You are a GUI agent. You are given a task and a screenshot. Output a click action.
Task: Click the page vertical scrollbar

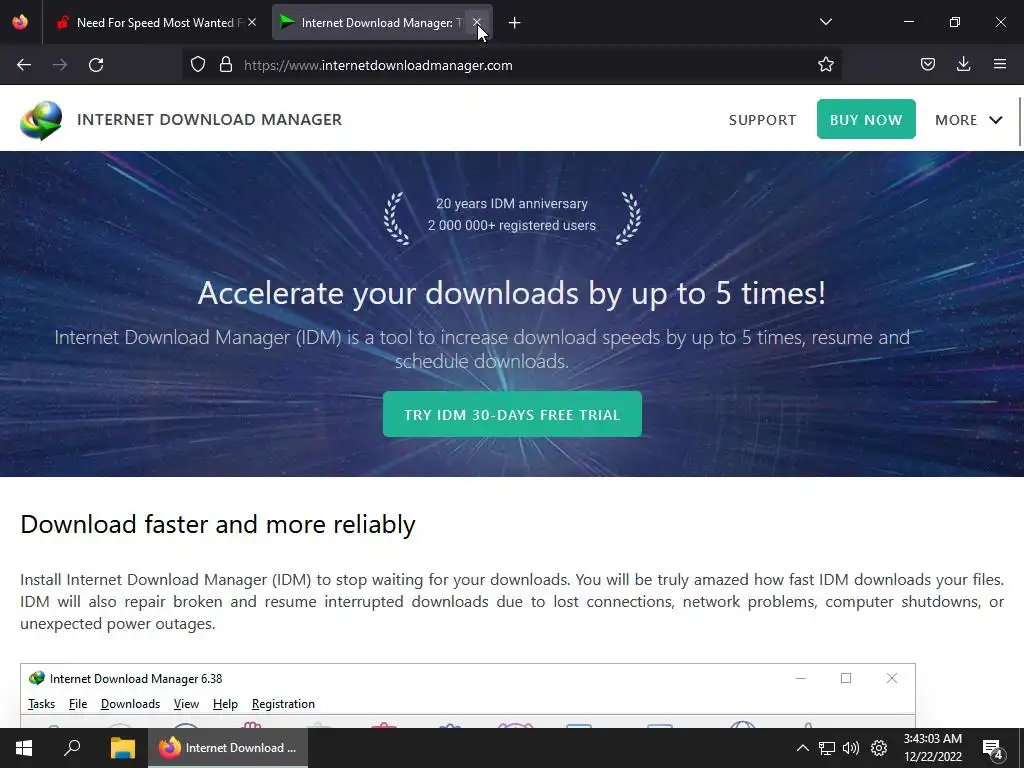[1020, 121]
